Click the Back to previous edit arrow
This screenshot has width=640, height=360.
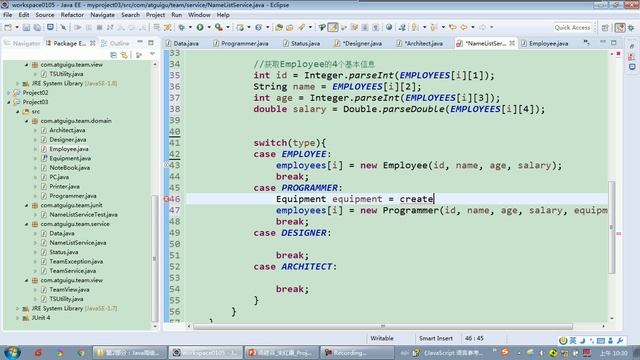coord(453,27)
